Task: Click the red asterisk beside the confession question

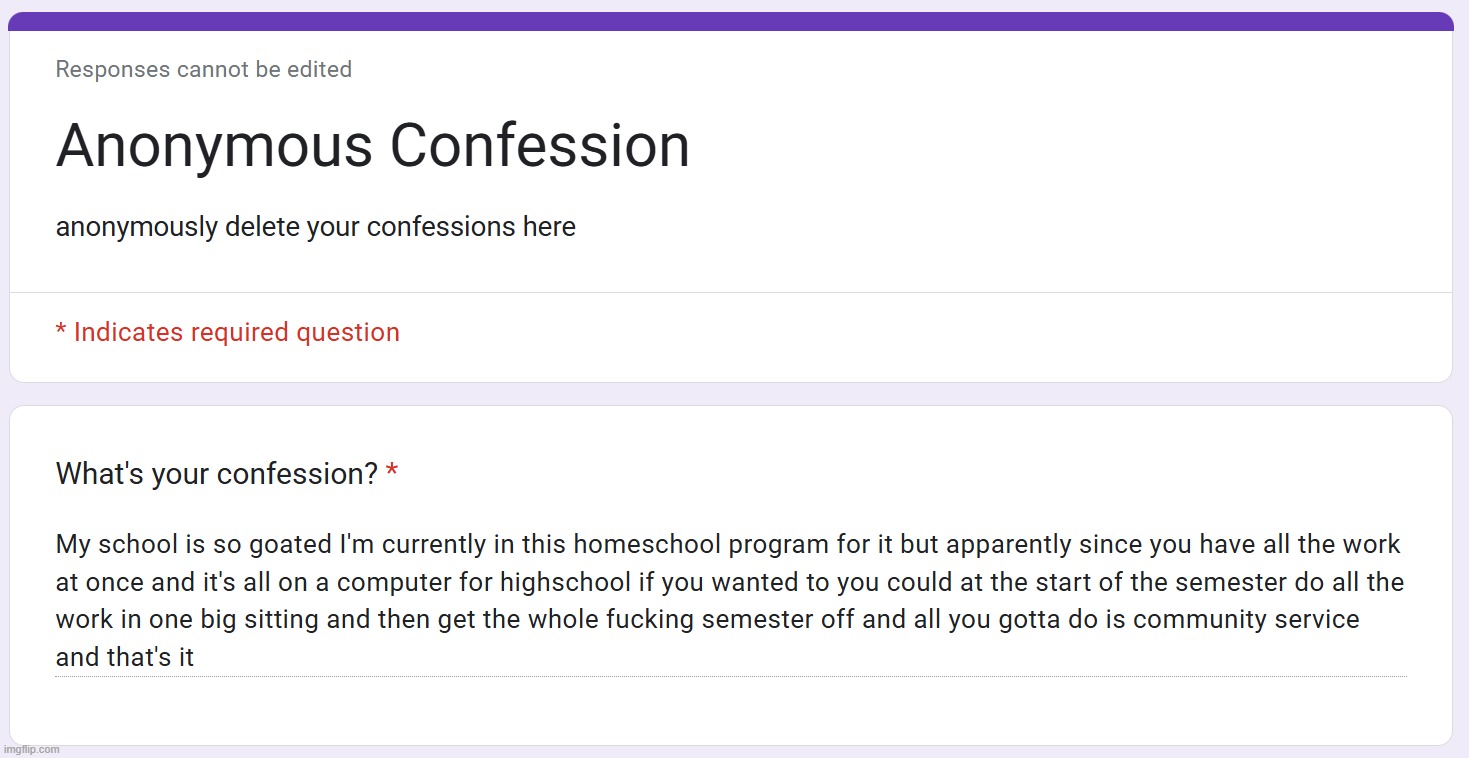Action: [x=392, y=472]
